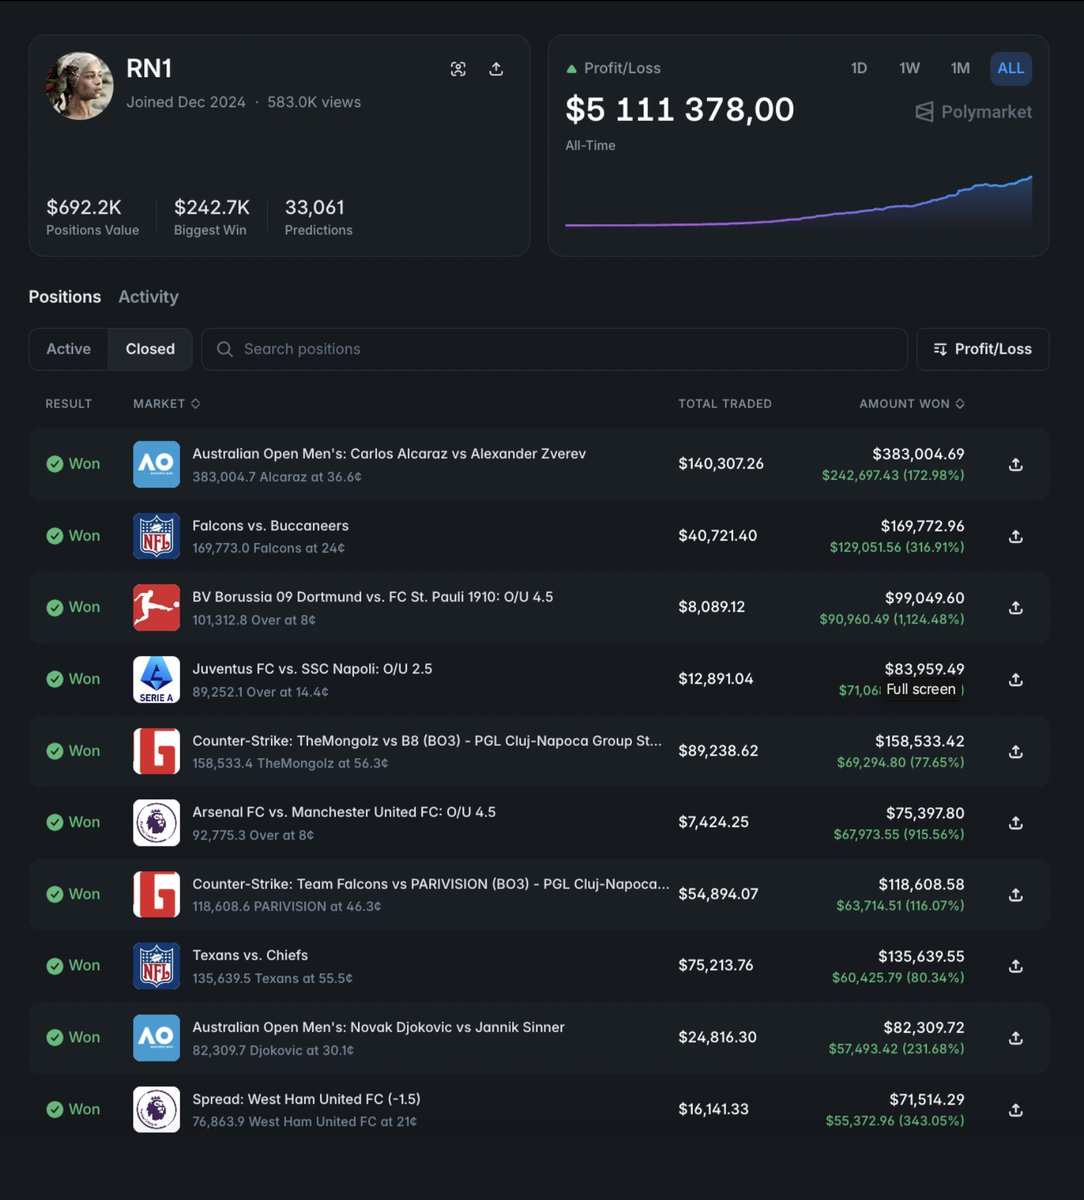Screen dimensions: 1084x1200
Task: Open Juventus FC vs. SSC Napoli O/U 2.5
Action: [312, 669]
